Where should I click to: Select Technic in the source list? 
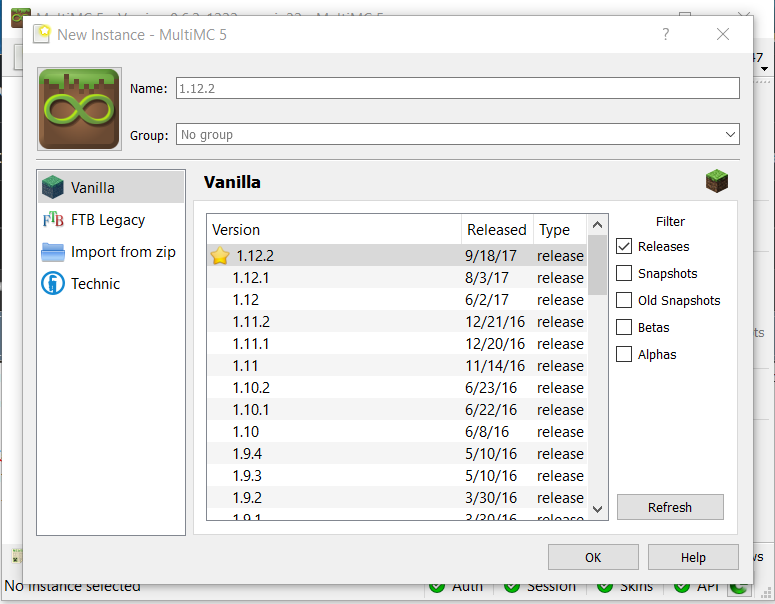(111, 283)
